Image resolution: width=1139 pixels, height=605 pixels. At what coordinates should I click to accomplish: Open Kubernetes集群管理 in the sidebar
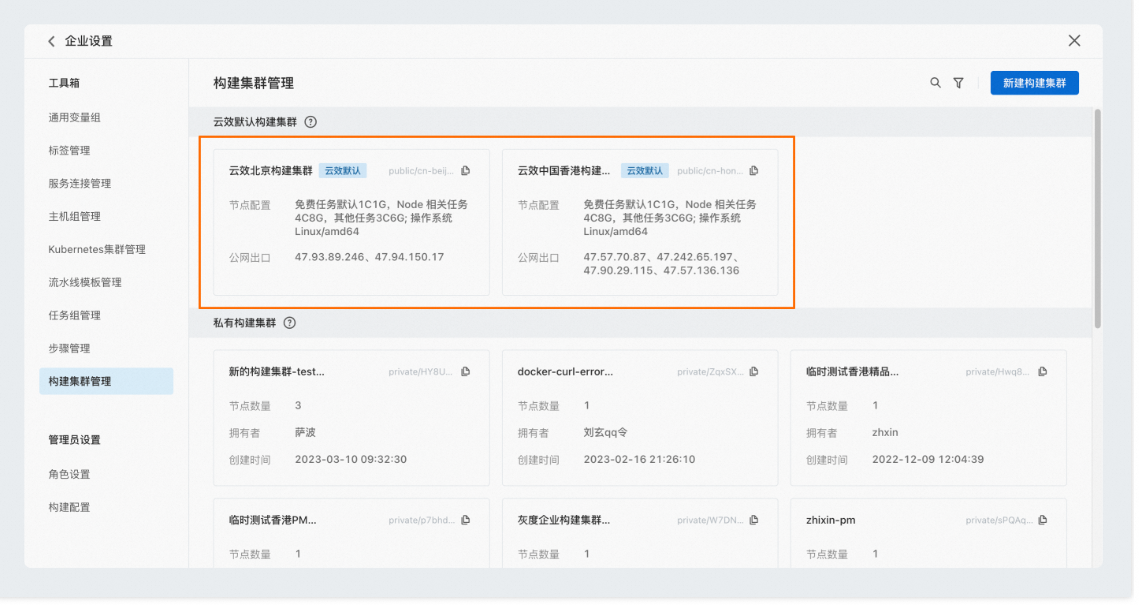[x=97, y=251]
